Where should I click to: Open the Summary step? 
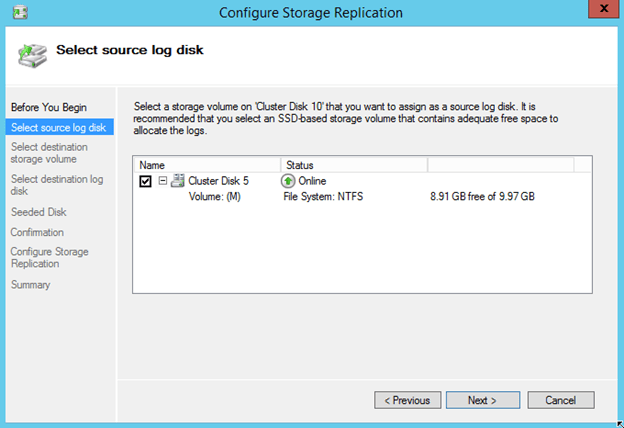[30, 284]
